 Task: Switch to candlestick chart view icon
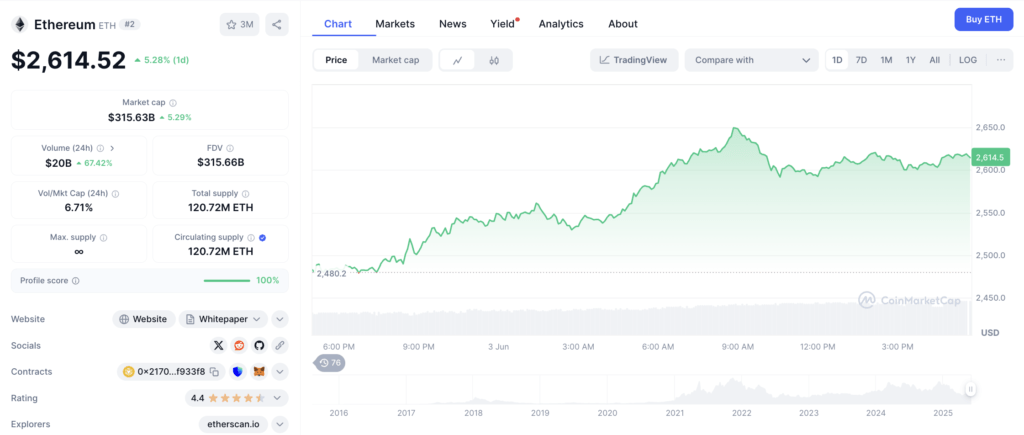point(494,60)
